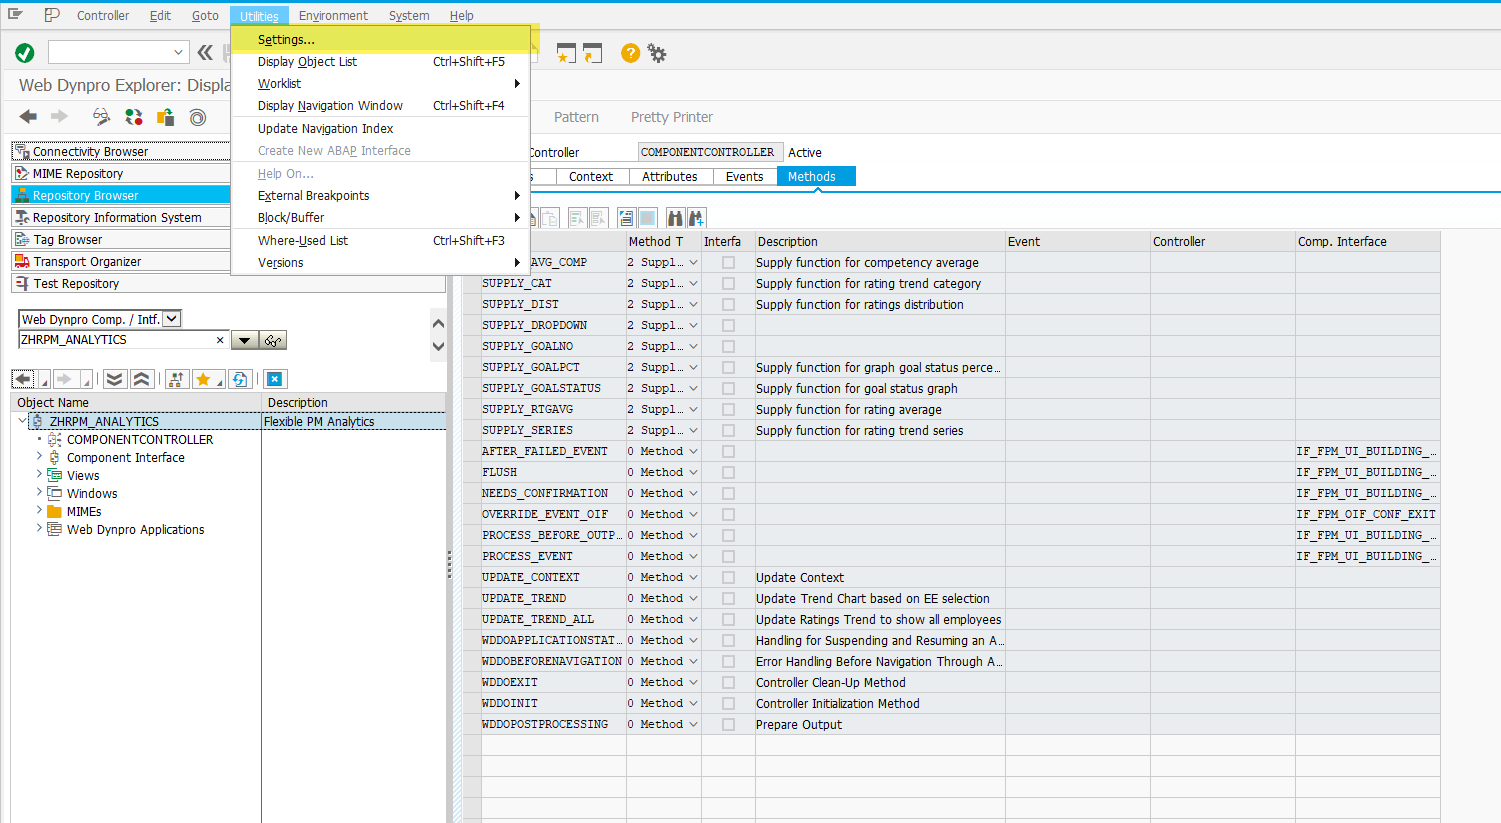Open the Transport Organizer button
1501x823 pixels.
[x=121, y=261]
